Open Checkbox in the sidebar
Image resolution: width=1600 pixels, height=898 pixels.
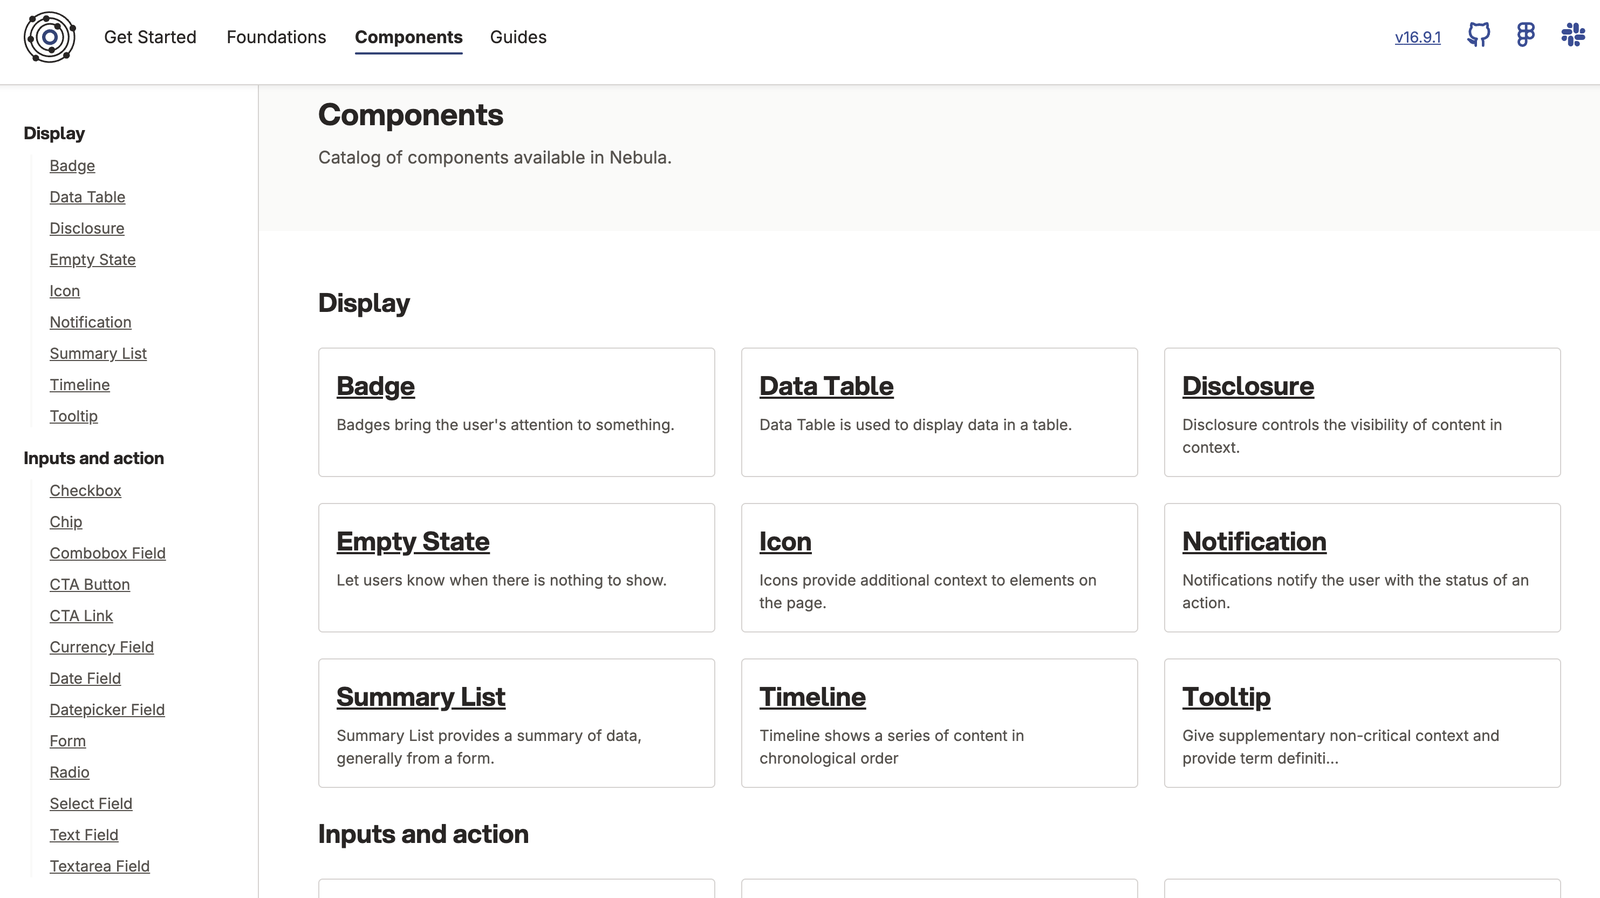click(85, 491)
